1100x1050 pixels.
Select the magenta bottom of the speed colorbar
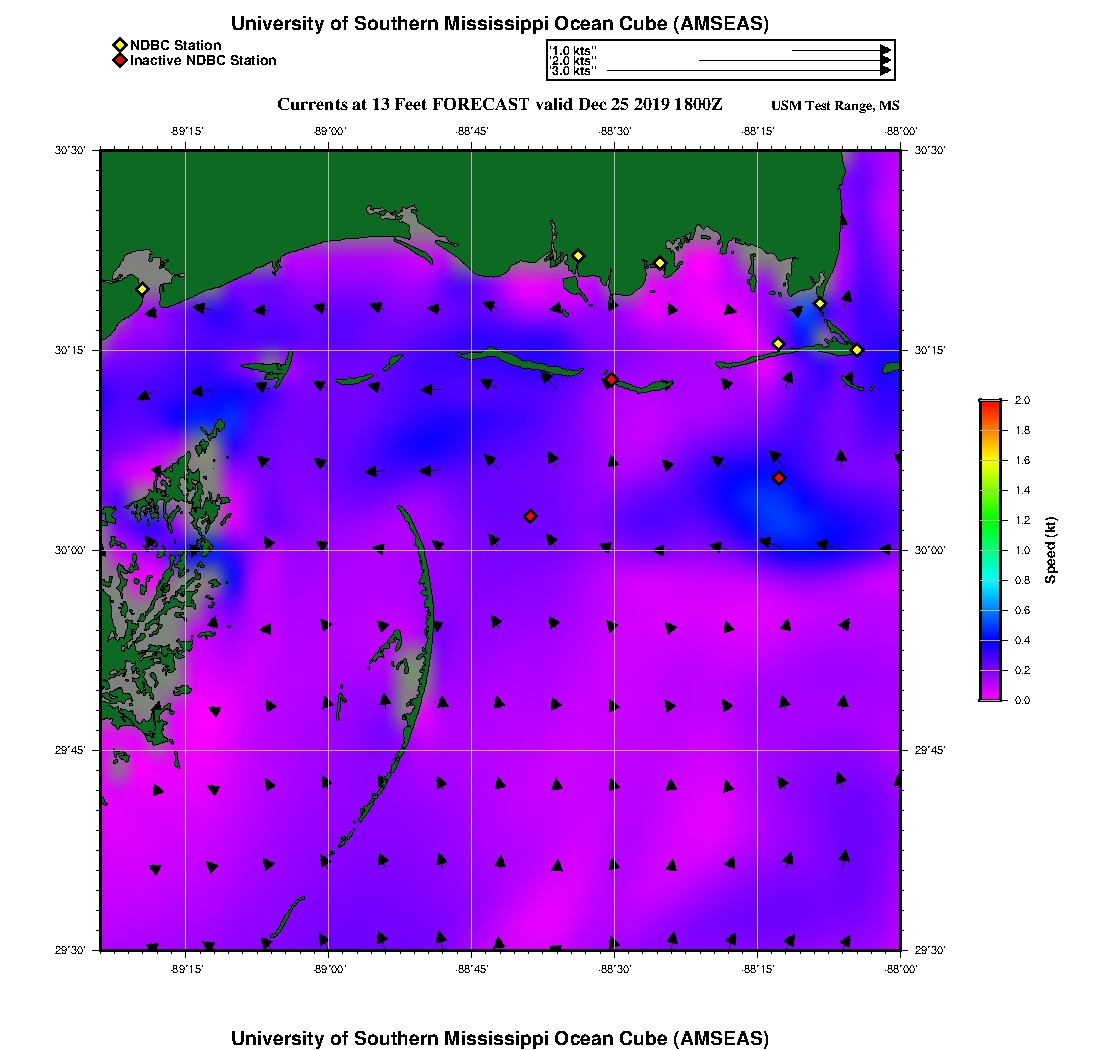(x=989, y=695)
